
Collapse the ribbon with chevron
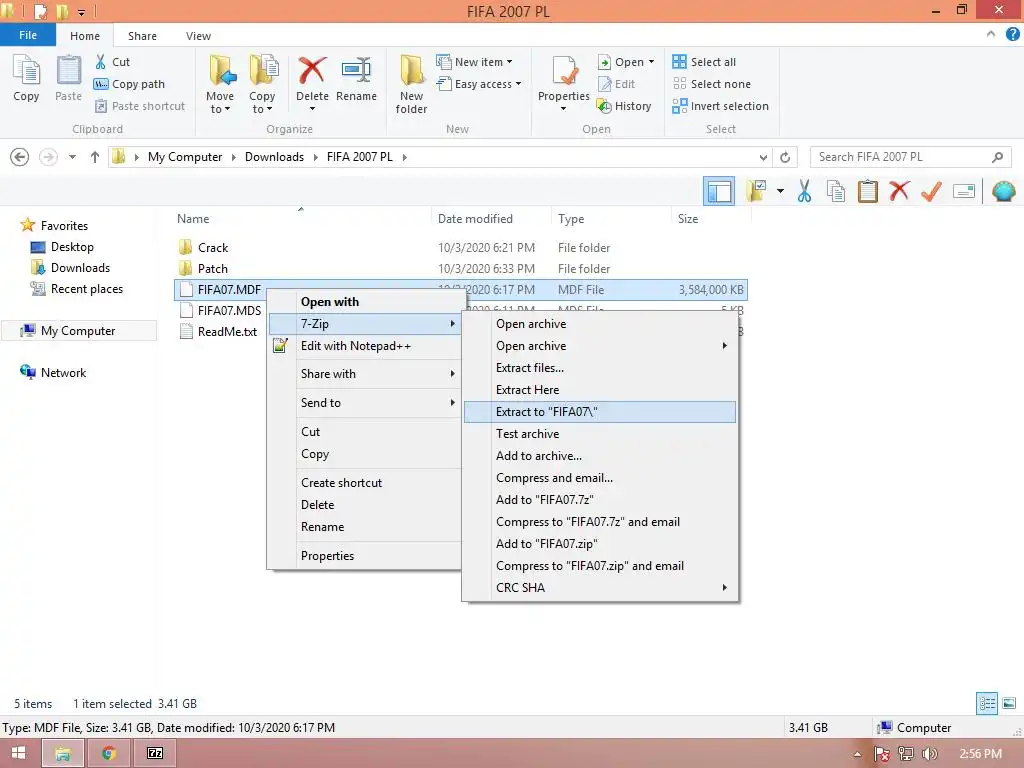coord(991,35)
